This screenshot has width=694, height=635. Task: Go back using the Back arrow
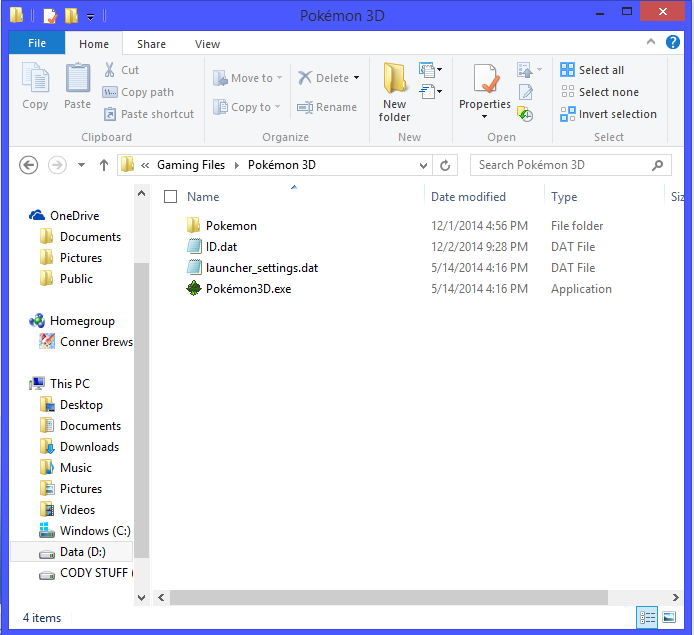pos(29,165)
